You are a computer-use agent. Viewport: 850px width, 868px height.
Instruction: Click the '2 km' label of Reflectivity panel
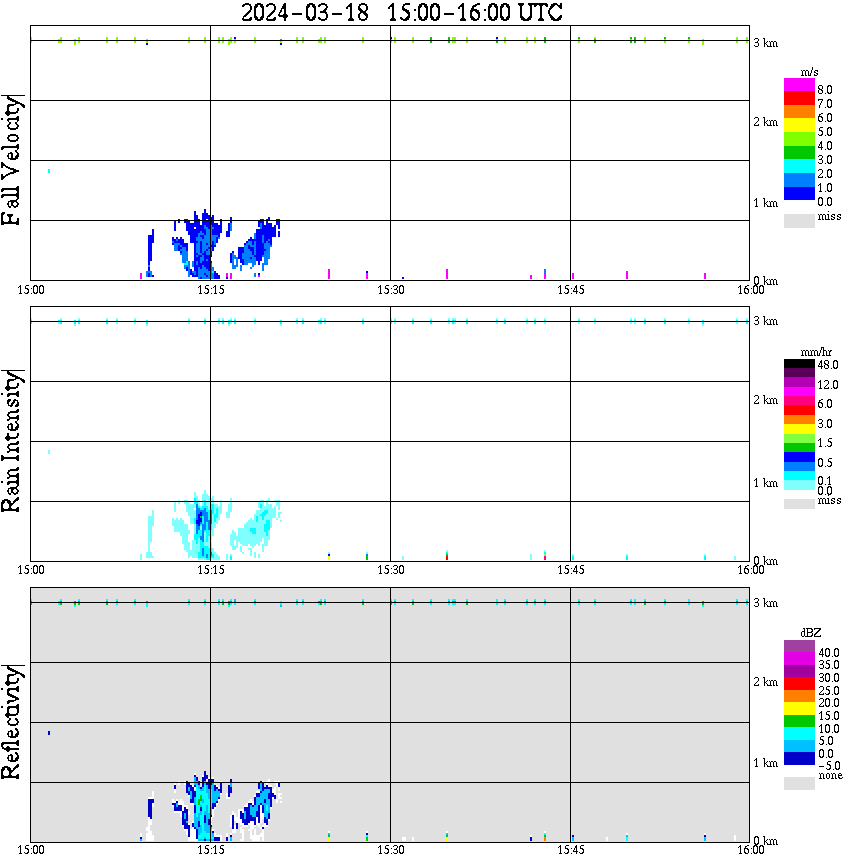coord(765,682)
